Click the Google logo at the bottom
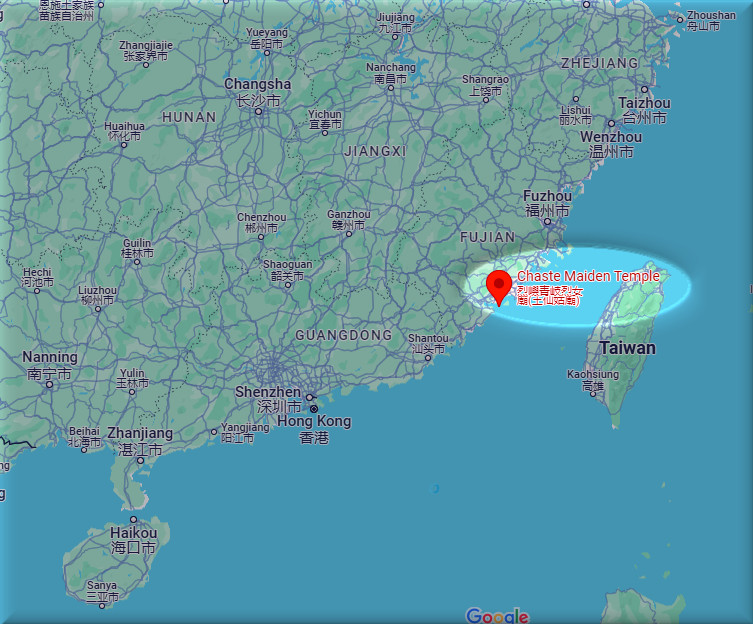The image size is (753, 624). 497,615
